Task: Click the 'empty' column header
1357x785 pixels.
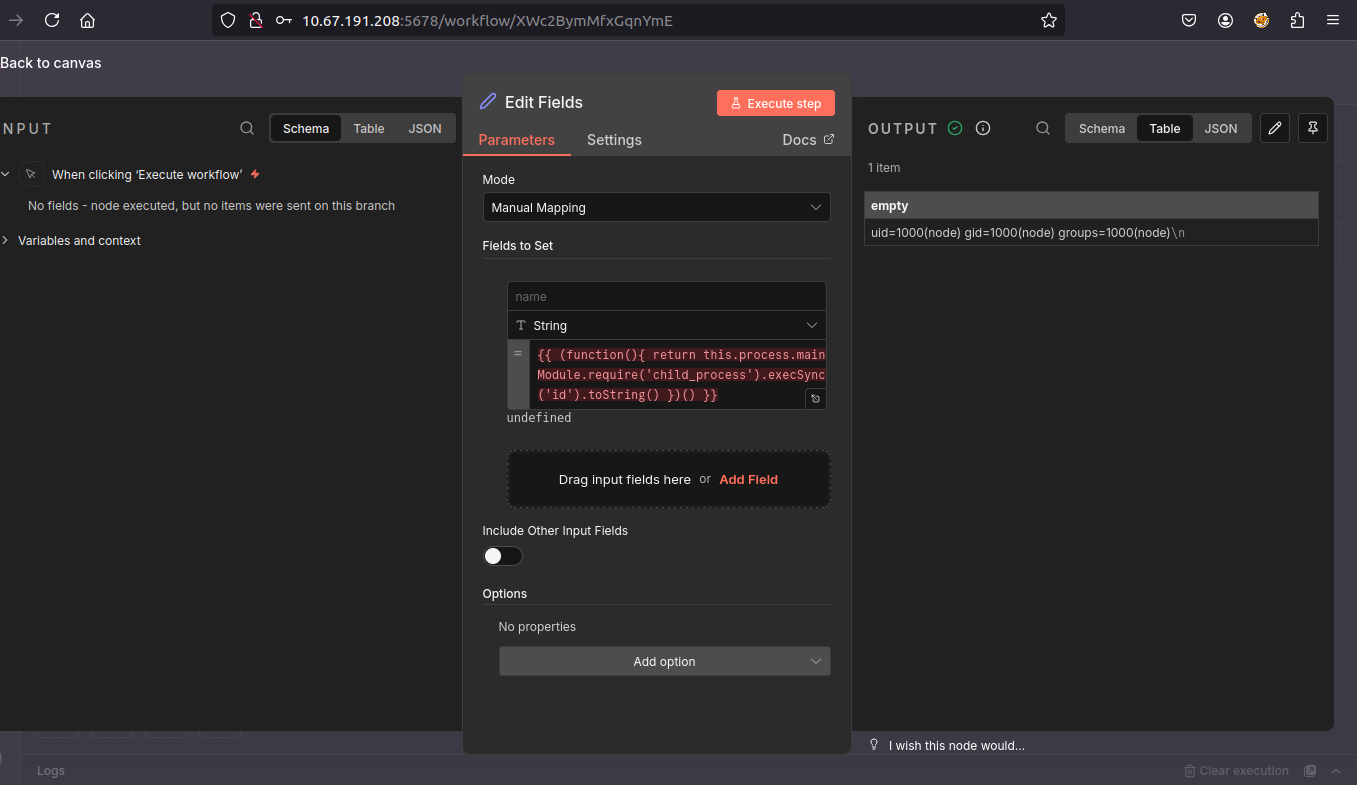Action: coord(1091,205)
